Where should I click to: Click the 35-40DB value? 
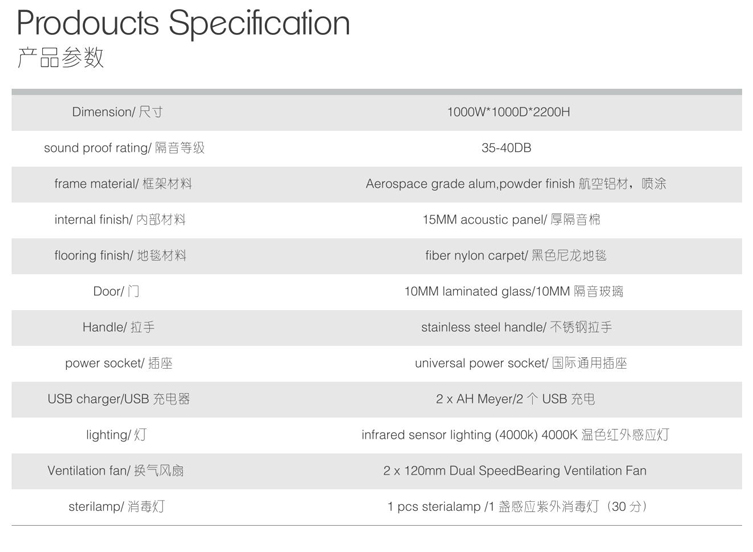(506, 147)
